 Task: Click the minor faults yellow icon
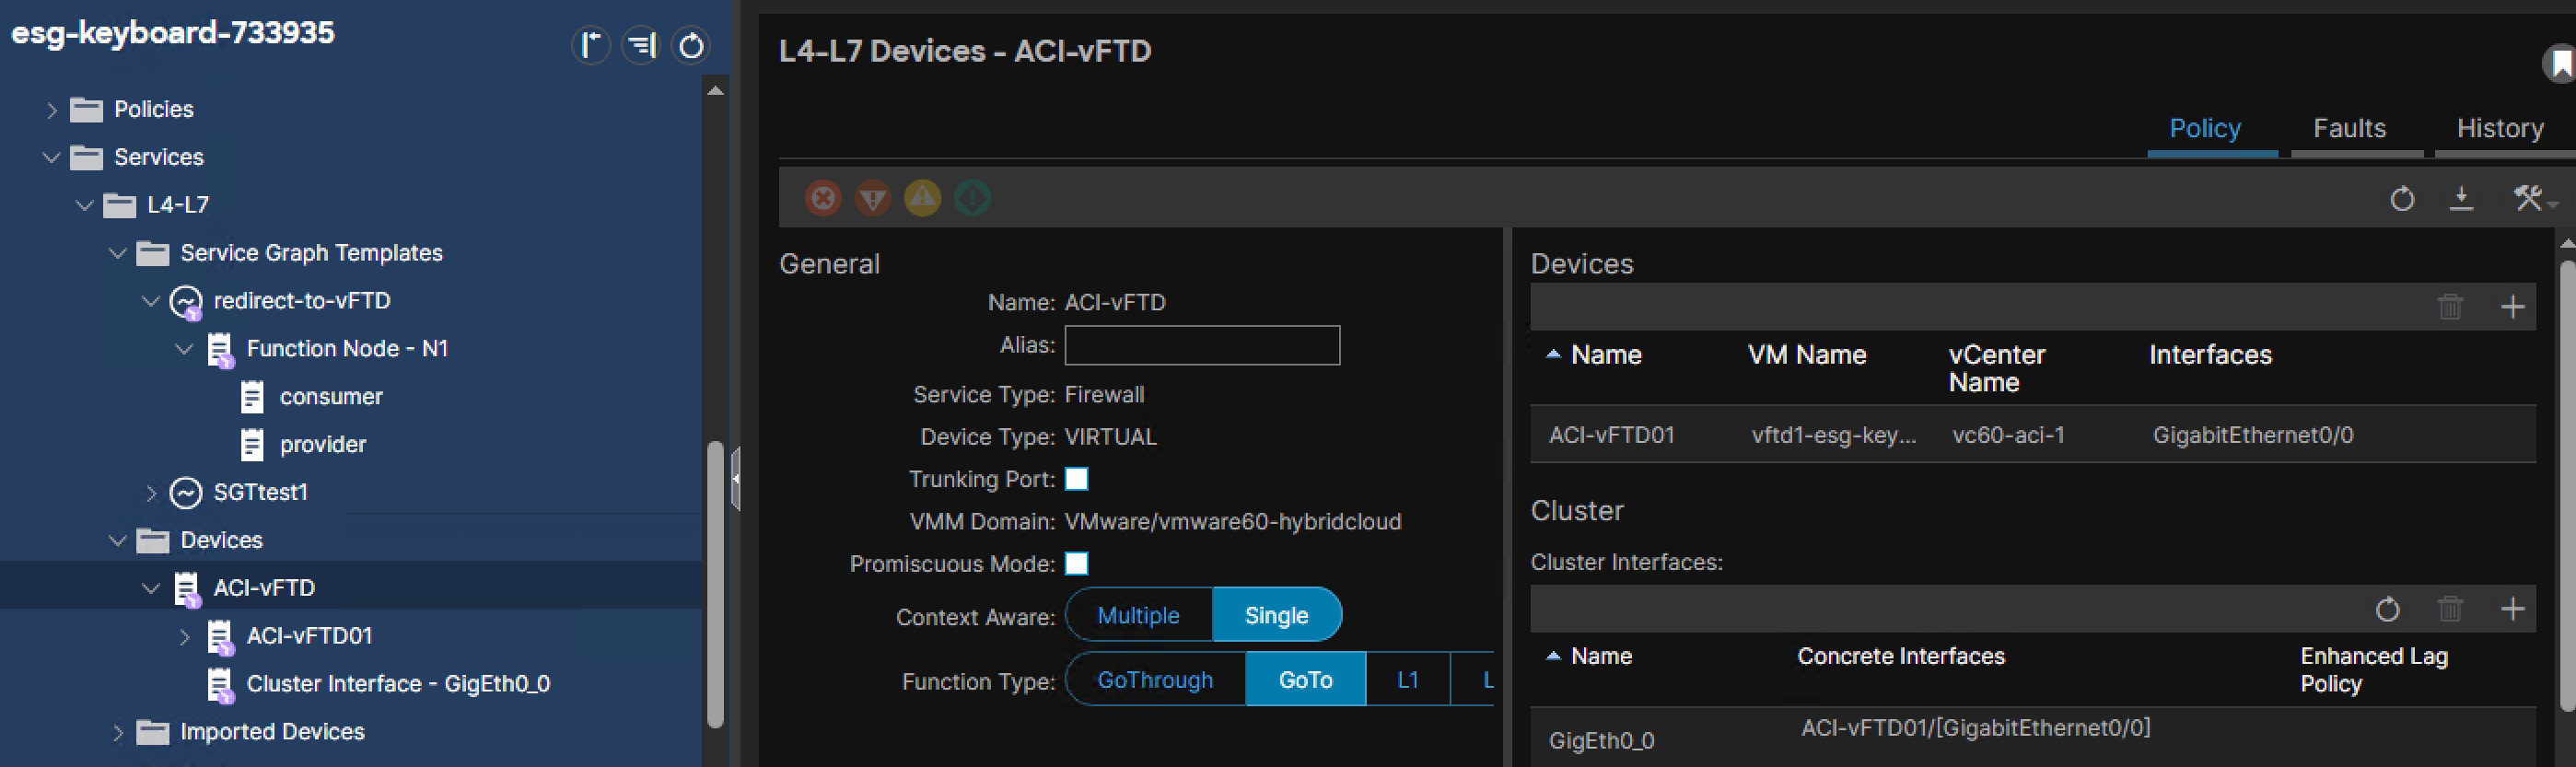click(x=922, y=198)
